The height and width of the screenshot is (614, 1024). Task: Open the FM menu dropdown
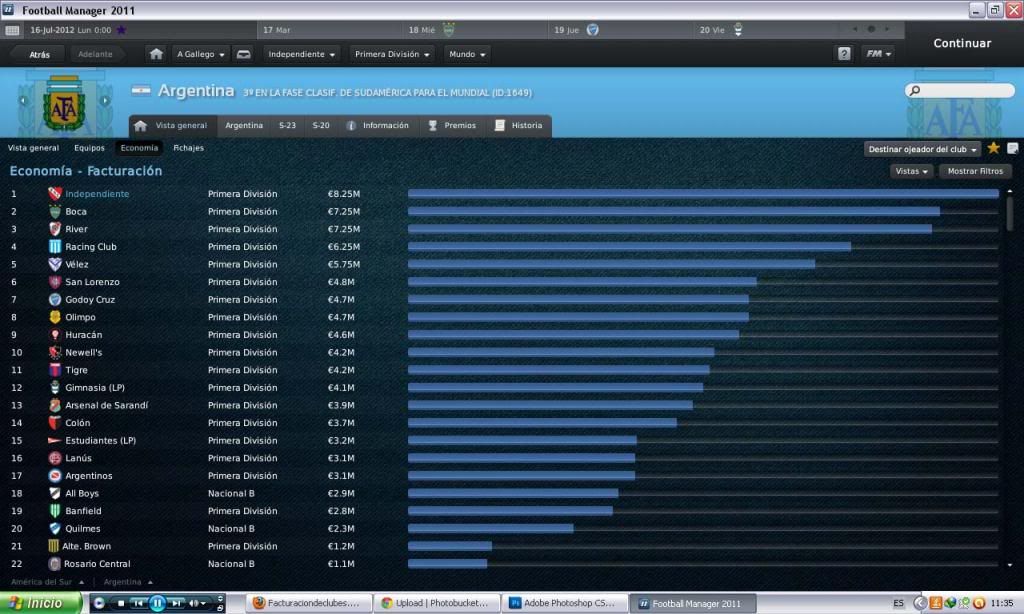[x=878, y=54]
